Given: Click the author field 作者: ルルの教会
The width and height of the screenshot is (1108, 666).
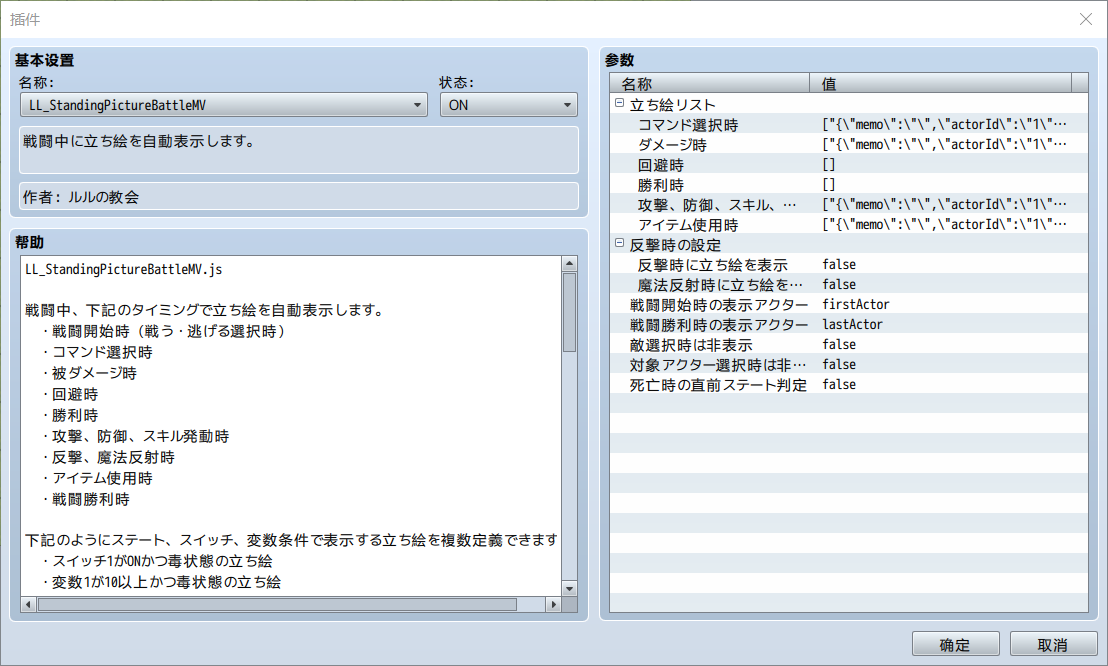Looking at the screenshot, I should [x=299, y=197].
